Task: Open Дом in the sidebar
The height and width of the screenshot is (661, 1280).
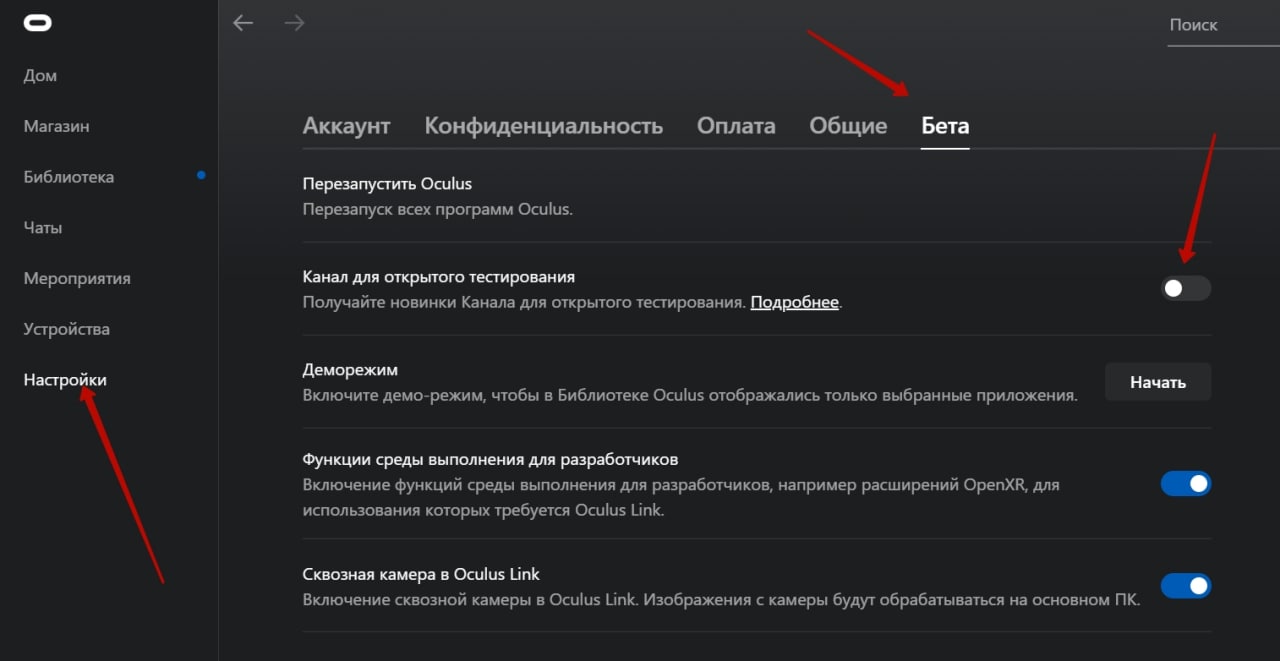Action: [x=40, y=76]
